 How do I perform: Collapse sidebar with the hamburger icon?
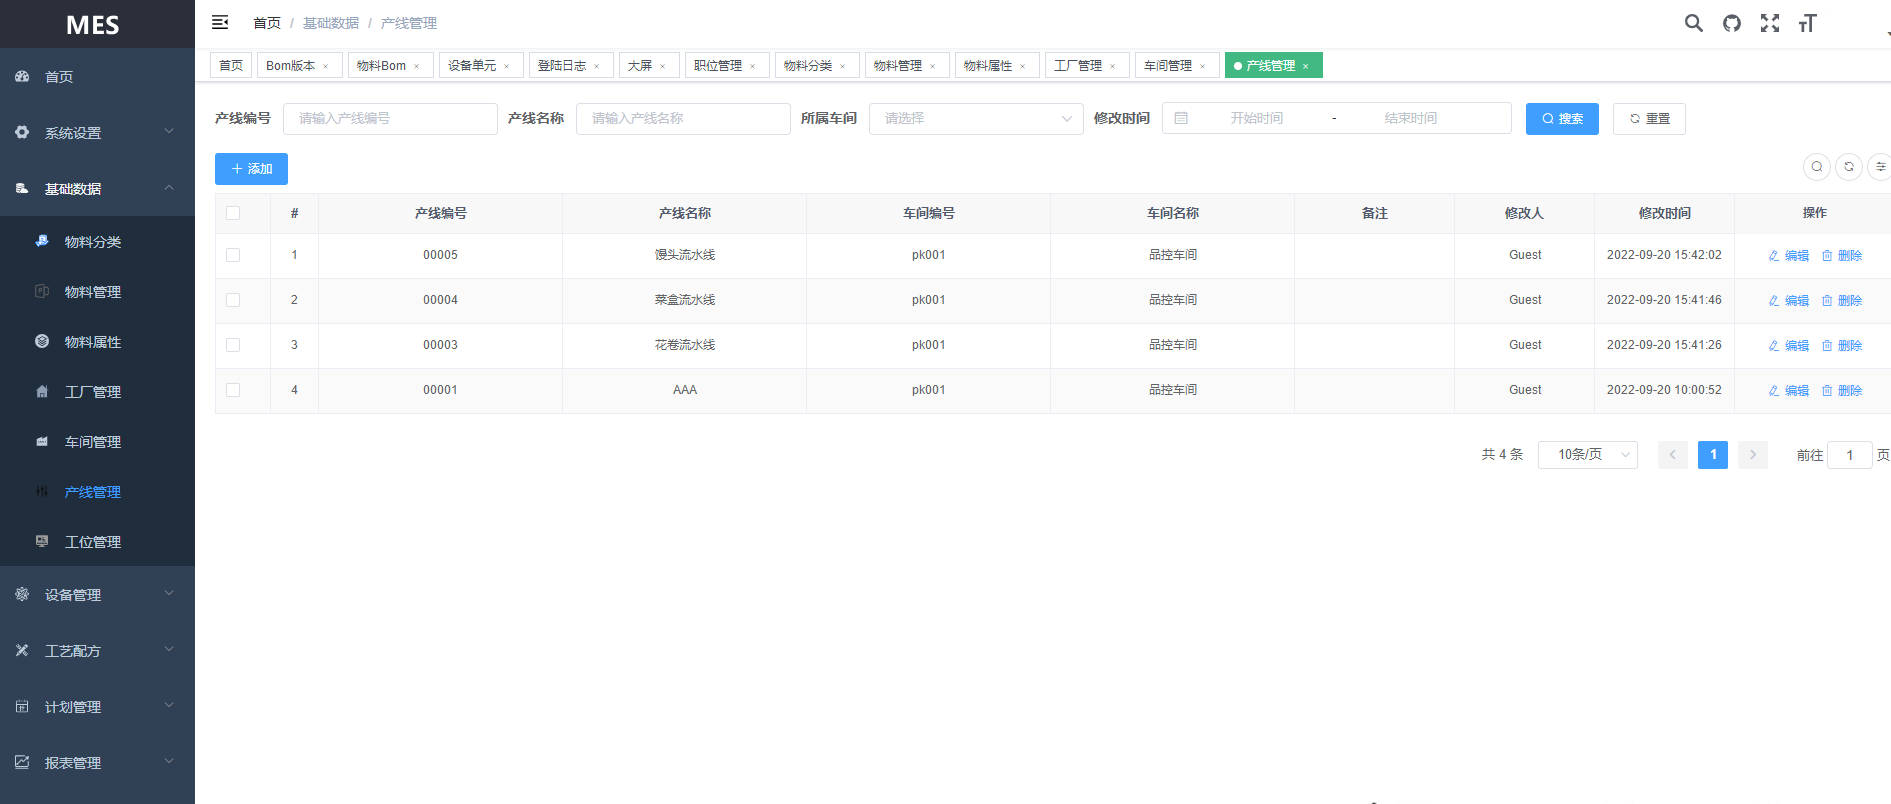click(x=220, y=22)
